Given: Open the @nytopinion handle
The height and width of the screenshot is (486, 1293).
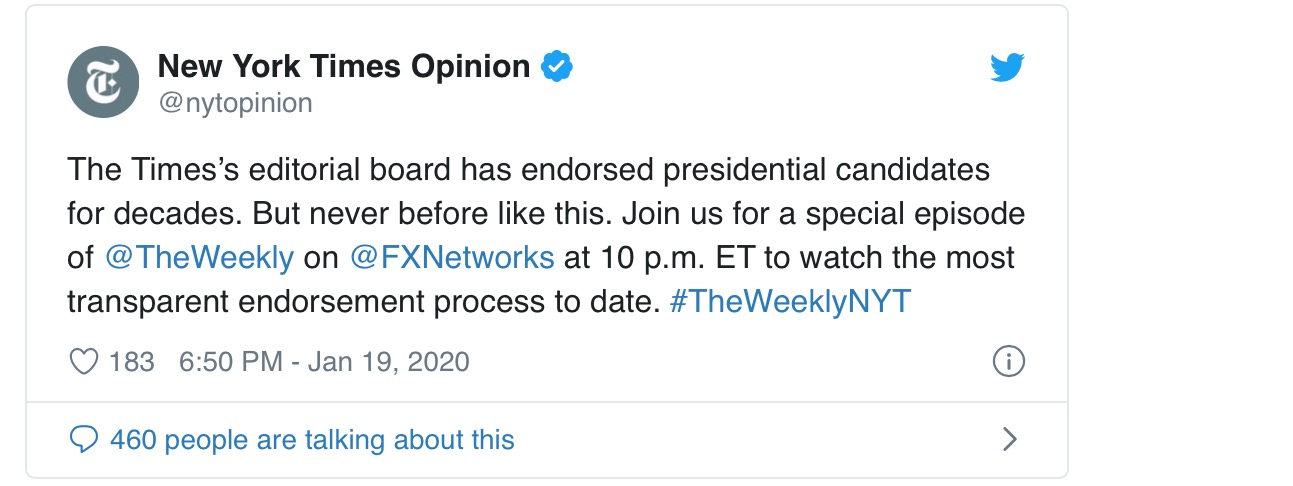Looking at the screenshot, I should point(235,103).
